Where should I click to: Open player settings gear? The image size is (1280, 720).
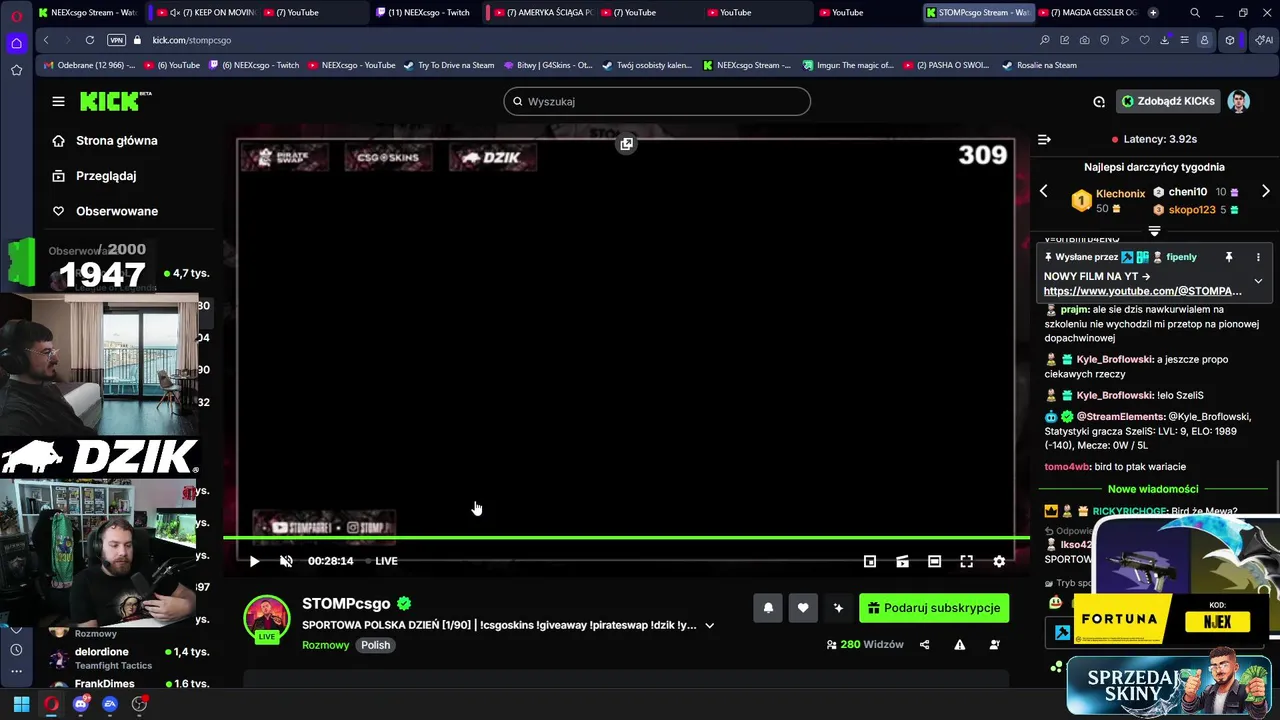click(999, 561)
